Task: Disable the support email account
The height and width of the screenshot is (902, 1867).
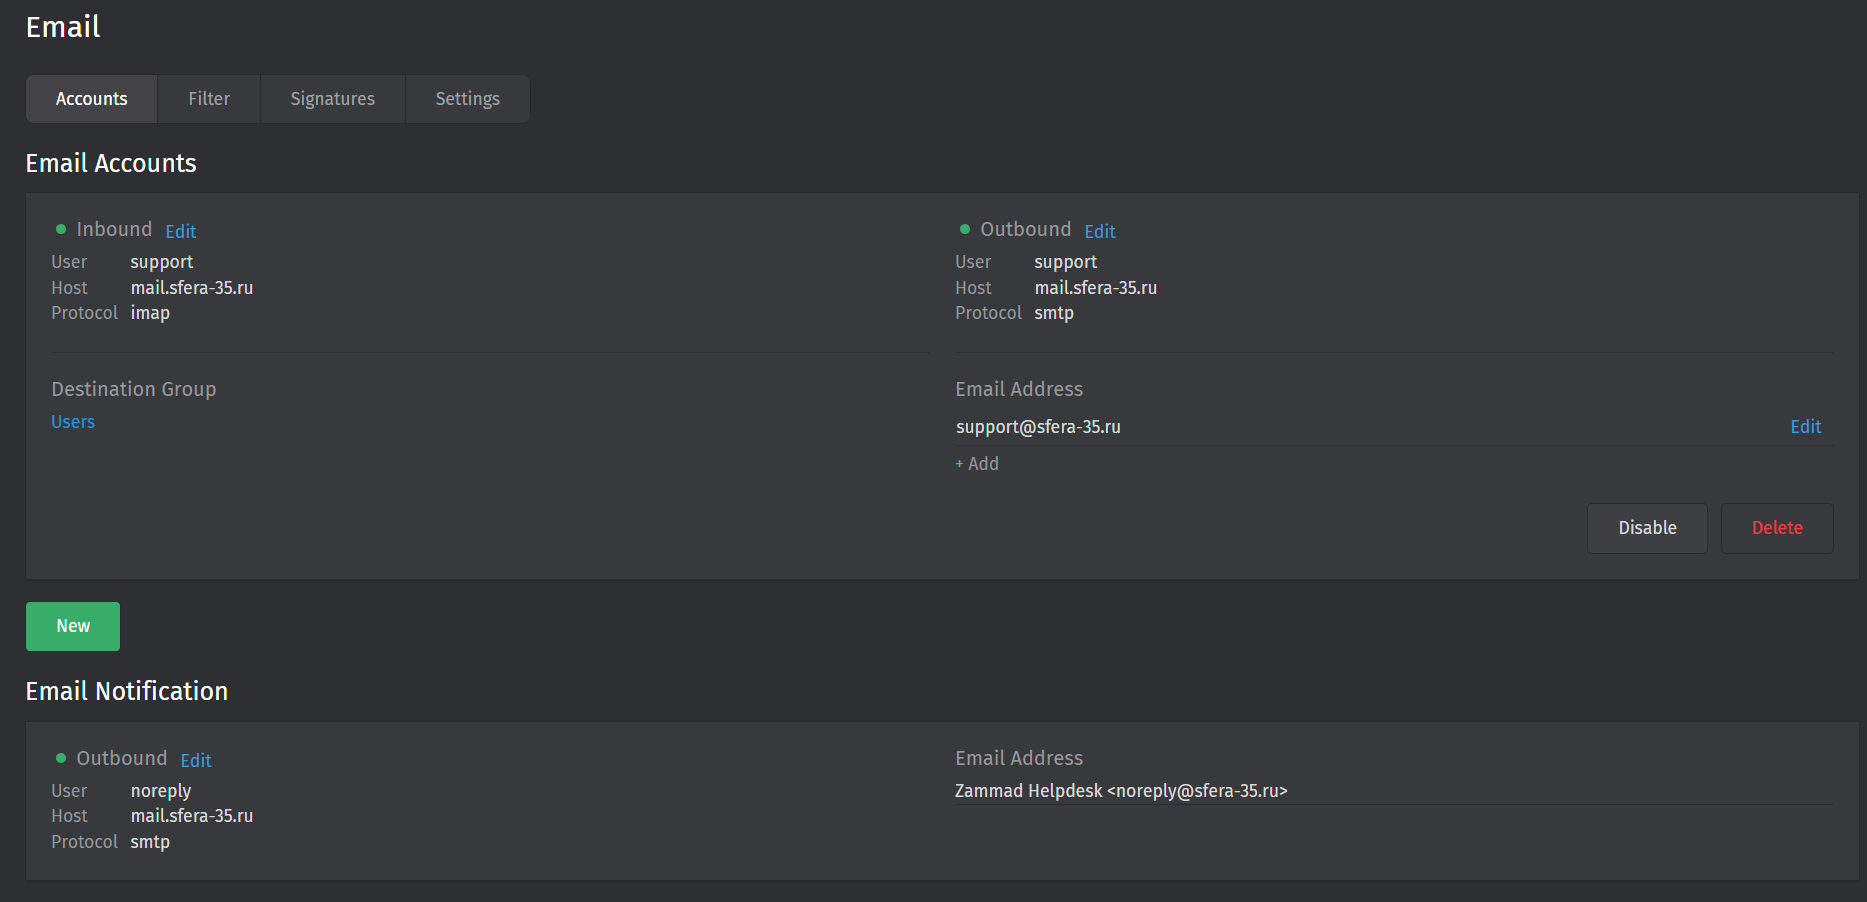Action: point(1646,527)
